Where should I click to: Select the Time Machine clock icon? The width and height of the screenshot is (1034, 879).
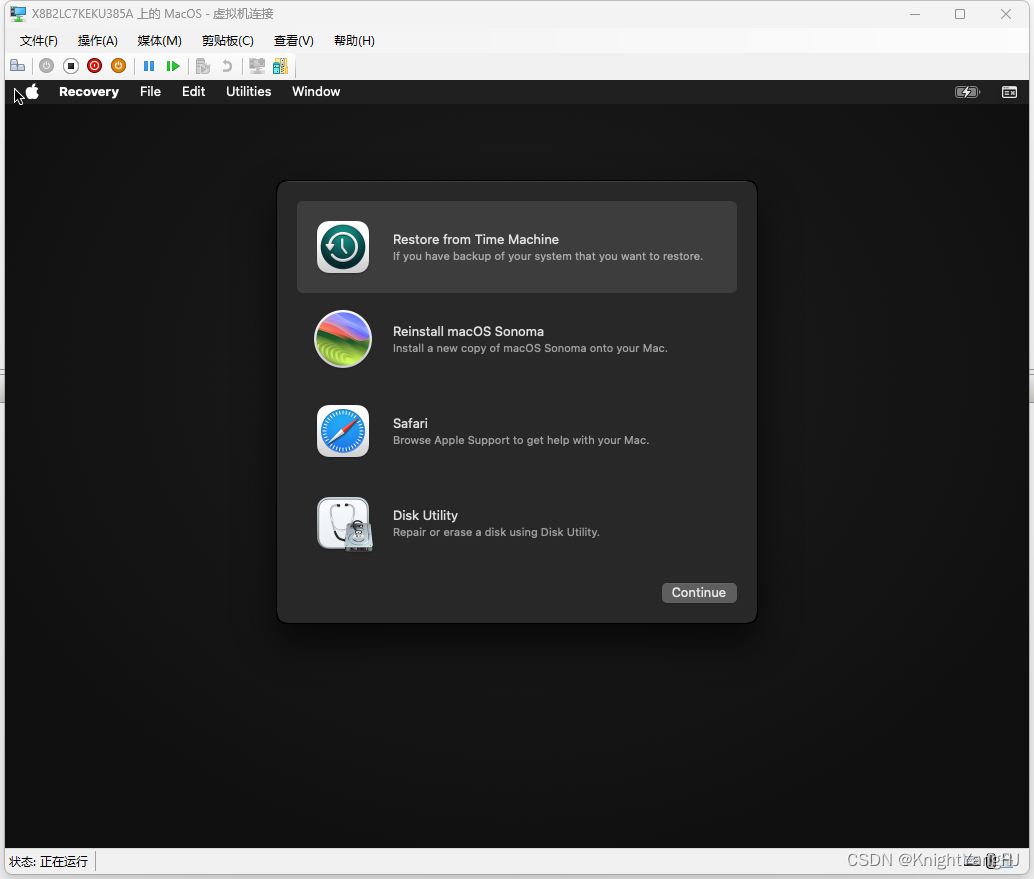343,247
